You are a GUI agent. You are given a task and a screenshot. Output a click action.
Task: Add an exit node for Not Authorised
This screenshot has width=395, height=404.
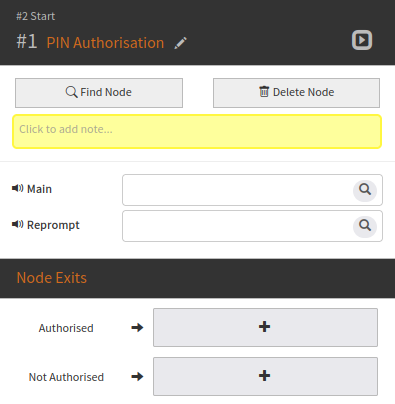point(265,376)
